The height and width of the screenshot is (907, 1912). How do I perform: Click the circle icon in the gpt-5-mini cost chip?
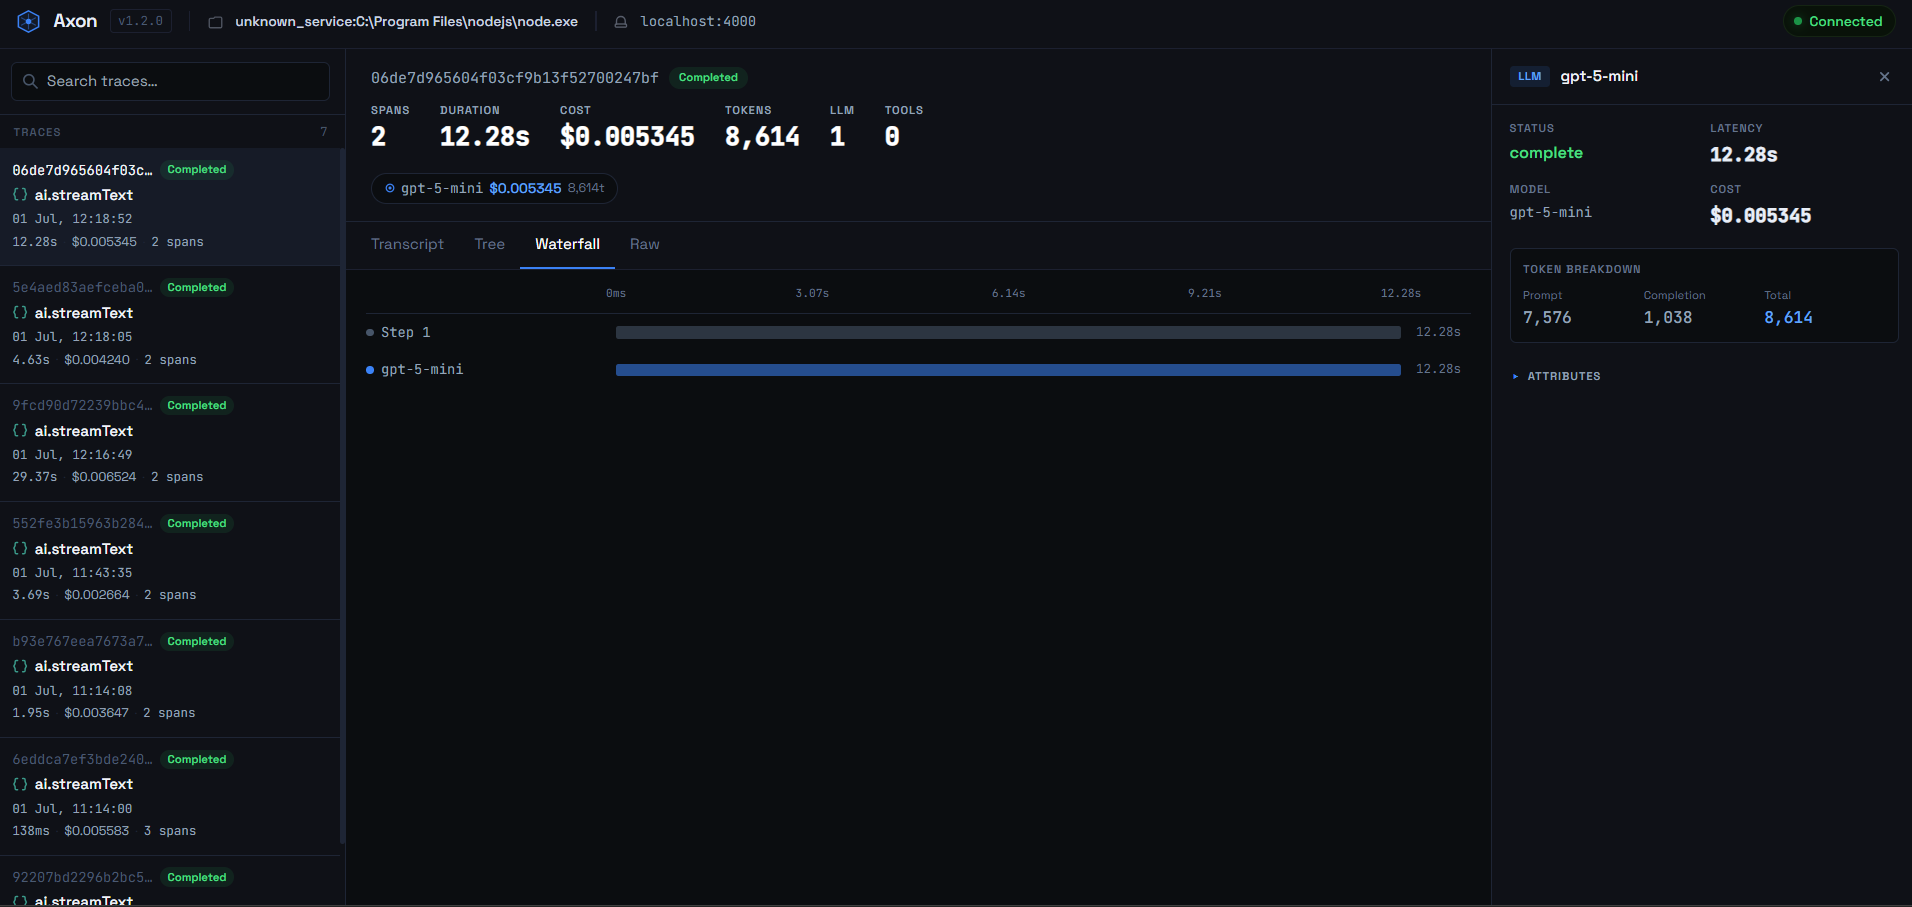pyautogui.click(x=390, y=188)
